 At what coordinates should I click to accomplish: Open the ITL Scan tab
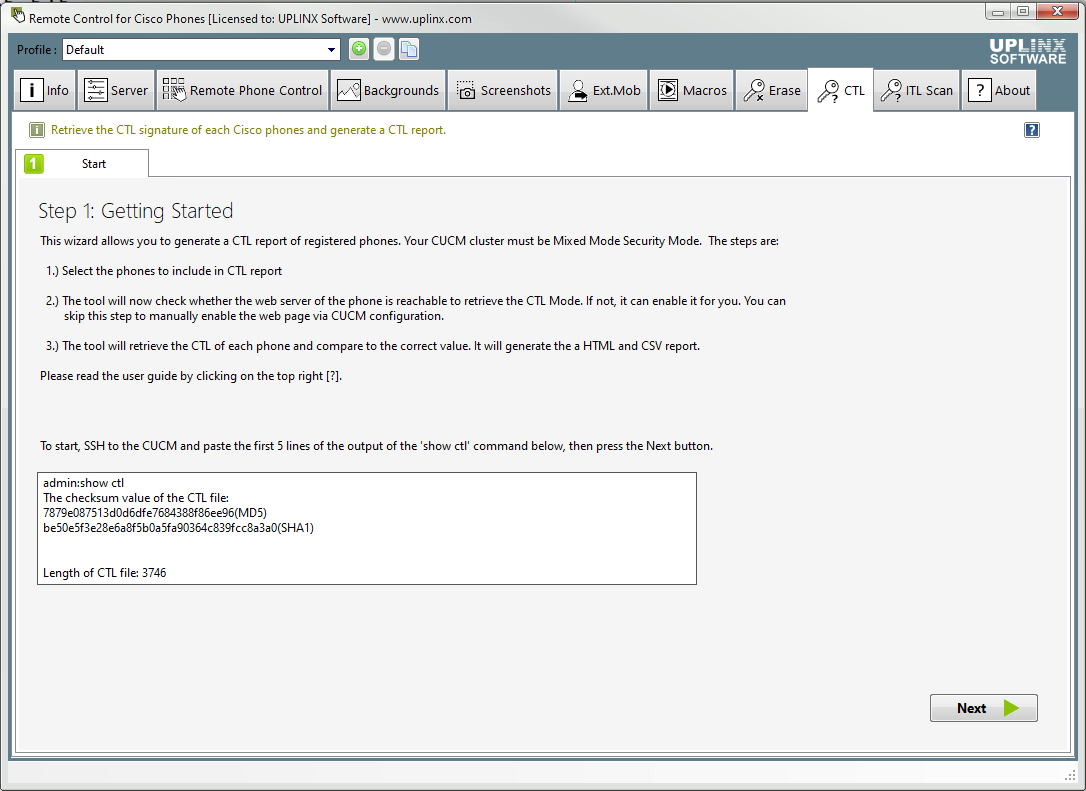[917, 90]
